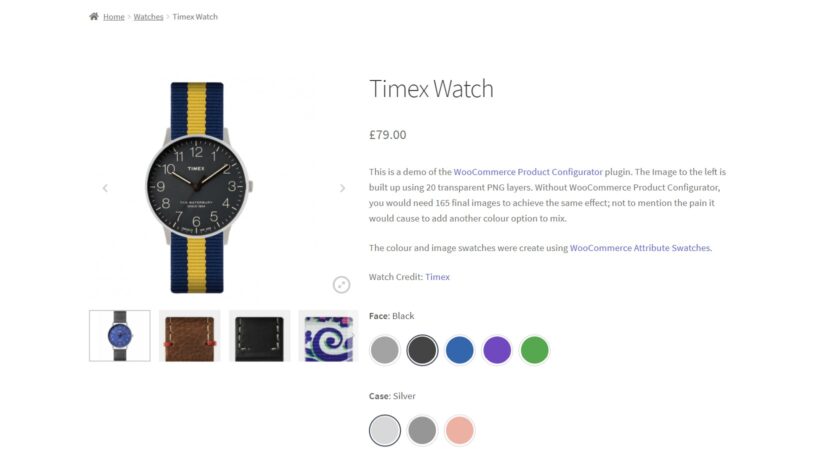Viewport: 820px width, 468px height.
Task: Select the green face color swatch
Action: (534, 350)
